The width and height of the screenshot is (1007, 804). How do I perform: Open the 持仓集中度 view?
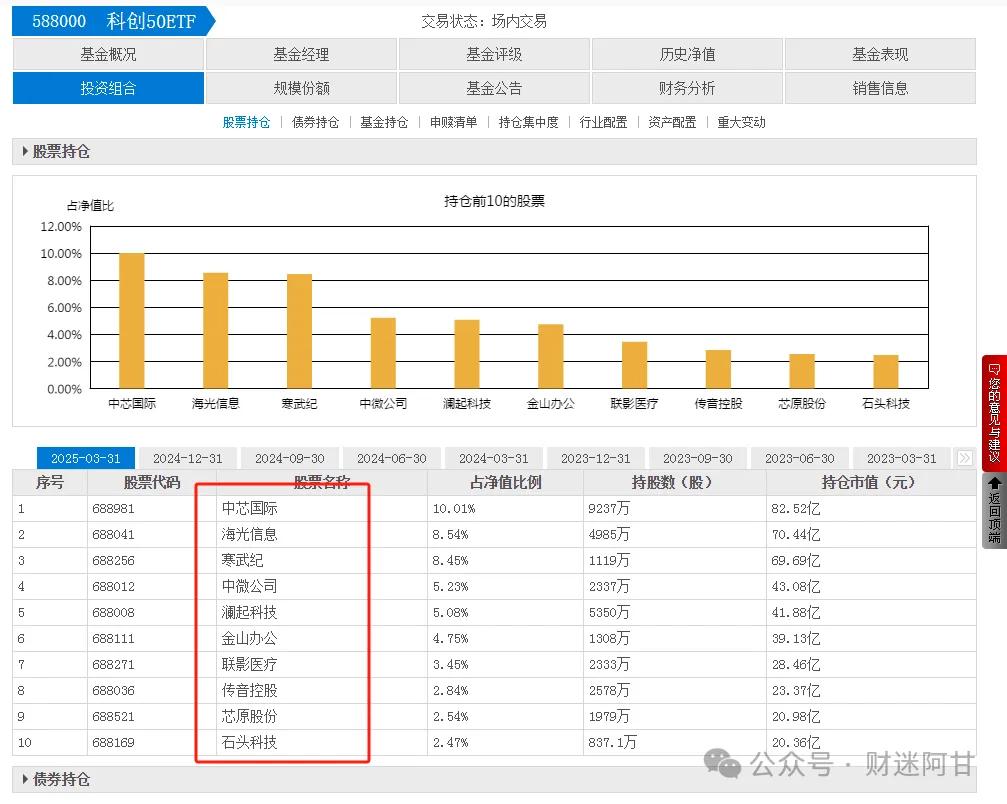coord(530,121)
